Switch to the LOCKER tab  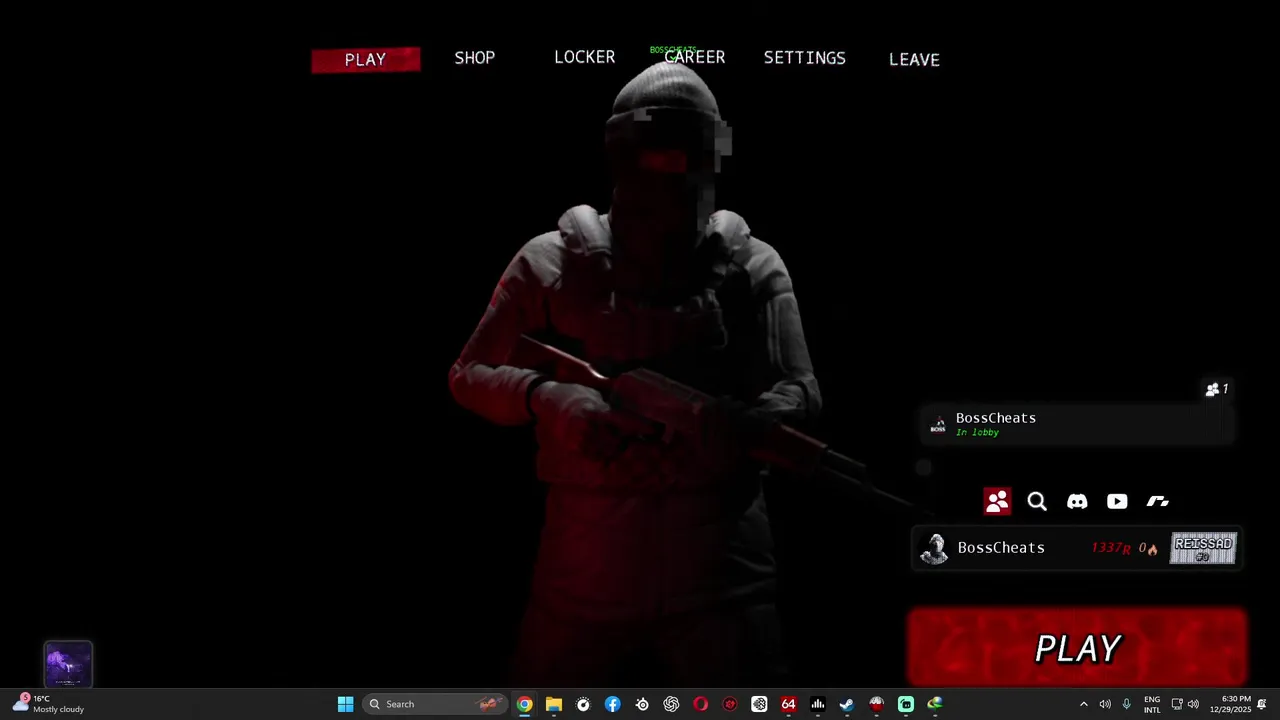coord(585,57)
